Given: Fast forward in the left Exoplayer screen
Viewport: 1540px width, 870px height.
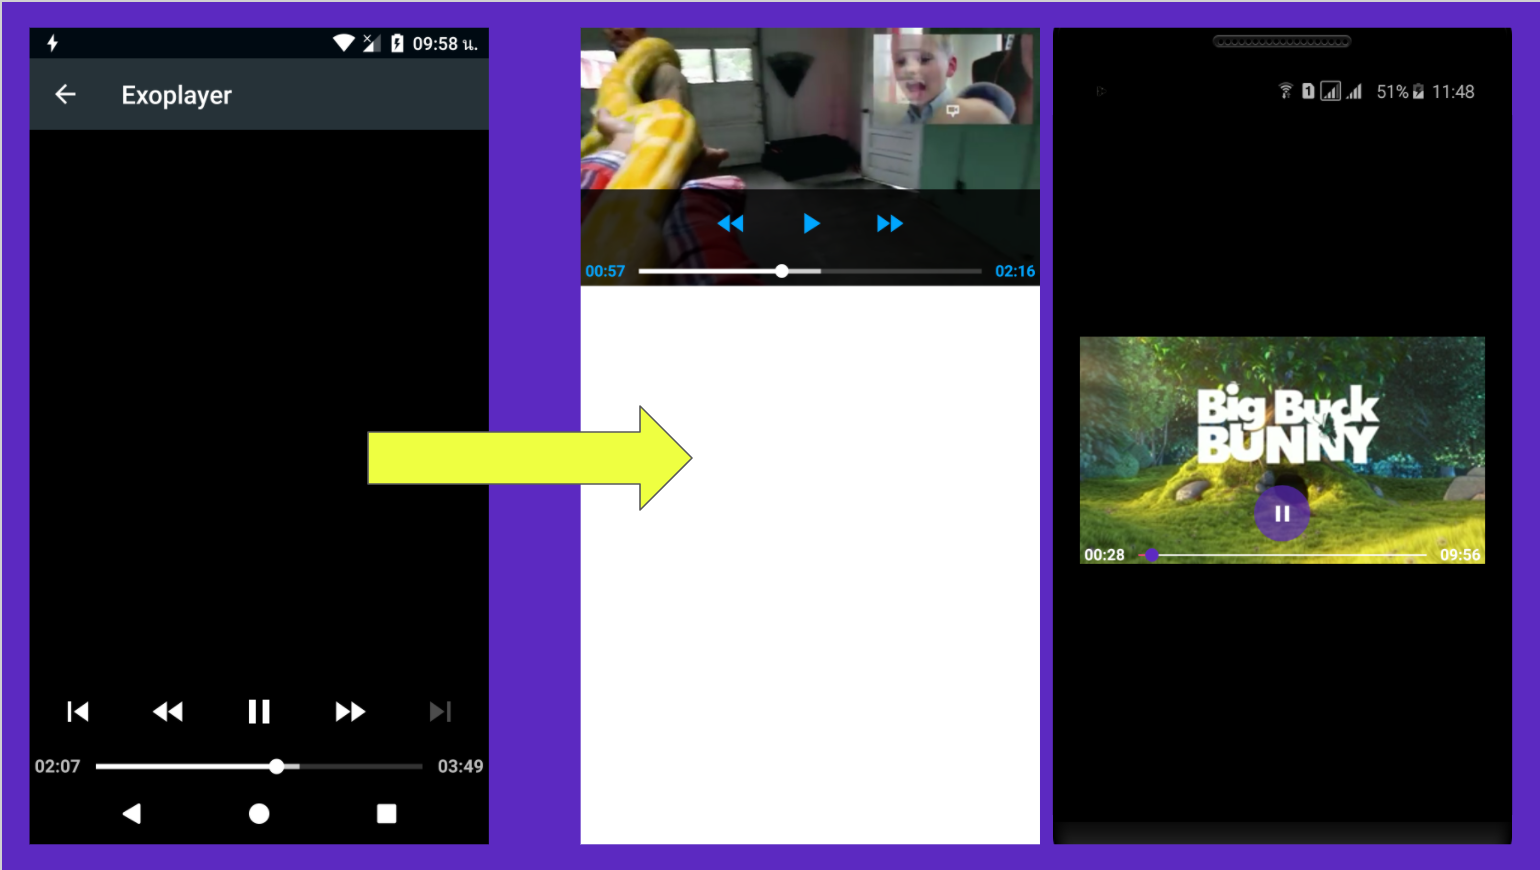Looking at the screenshot, I should point(350,711).
